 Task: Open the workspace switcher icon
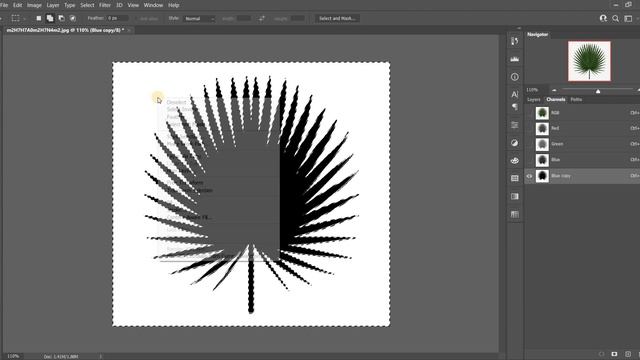coord(628,18)
